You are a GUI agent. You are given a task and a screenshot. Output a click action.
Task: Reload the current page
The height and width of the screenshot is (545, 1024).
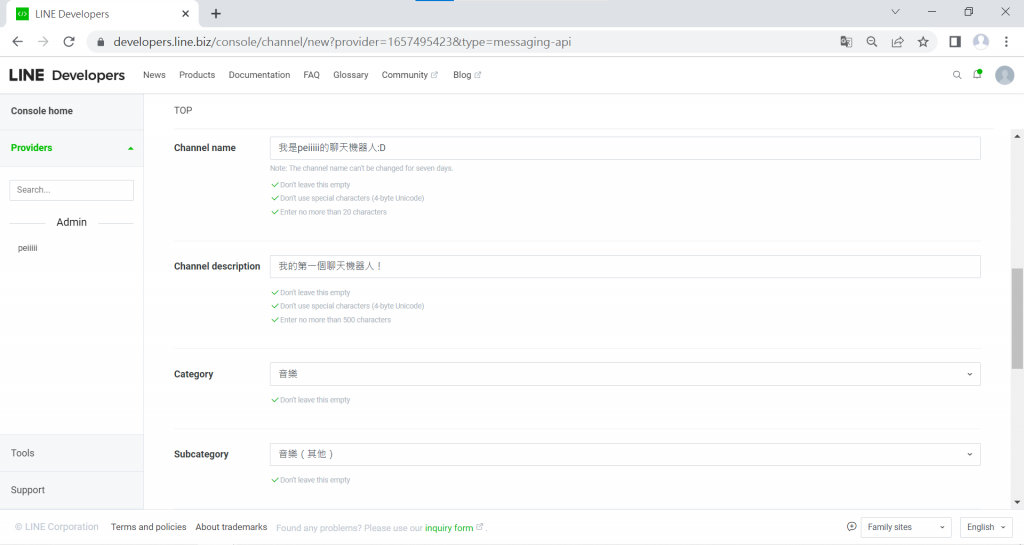tap(69, 42)
